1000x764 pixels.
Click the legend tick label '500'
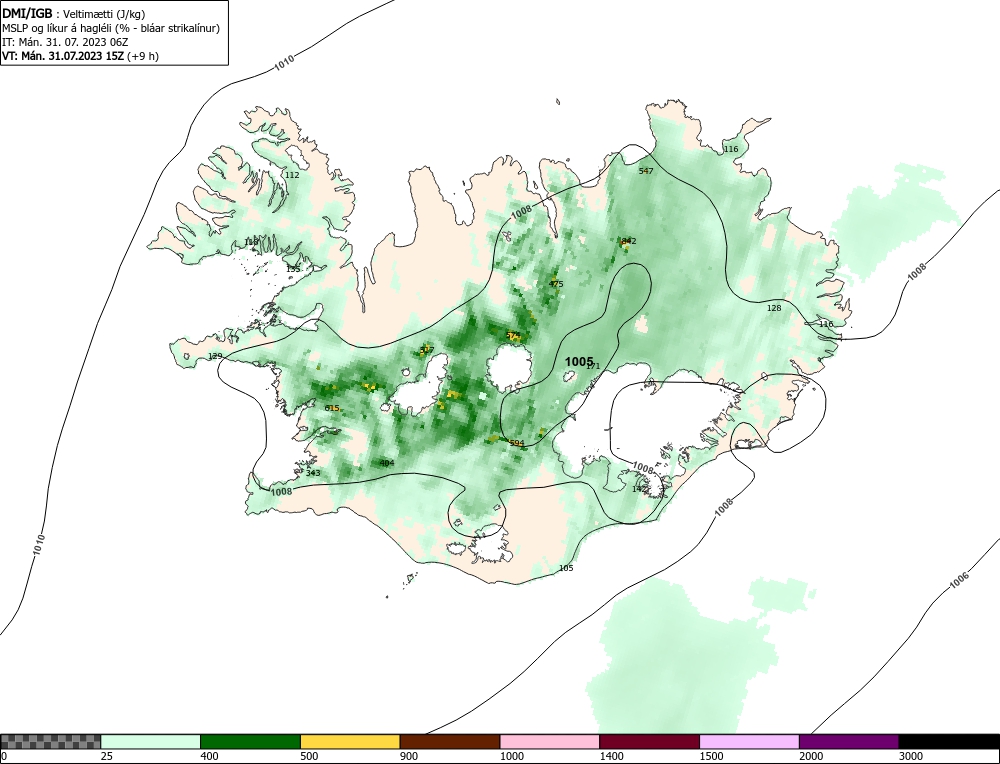coord(309,756)
